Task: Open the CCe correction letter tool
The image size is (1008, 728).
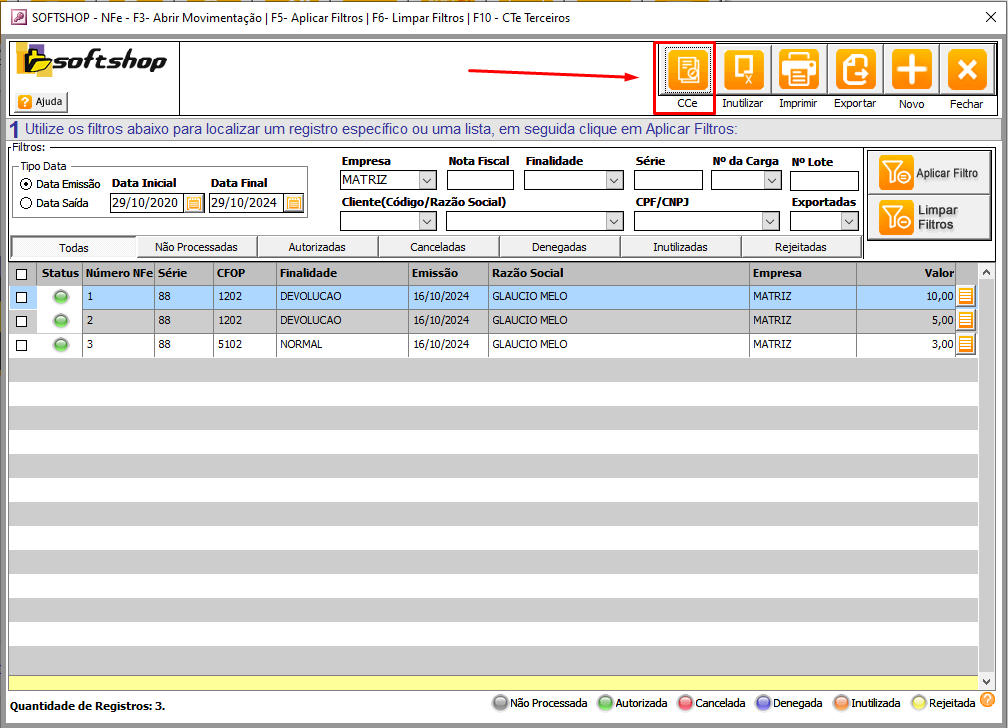Action: click(686, 70)
